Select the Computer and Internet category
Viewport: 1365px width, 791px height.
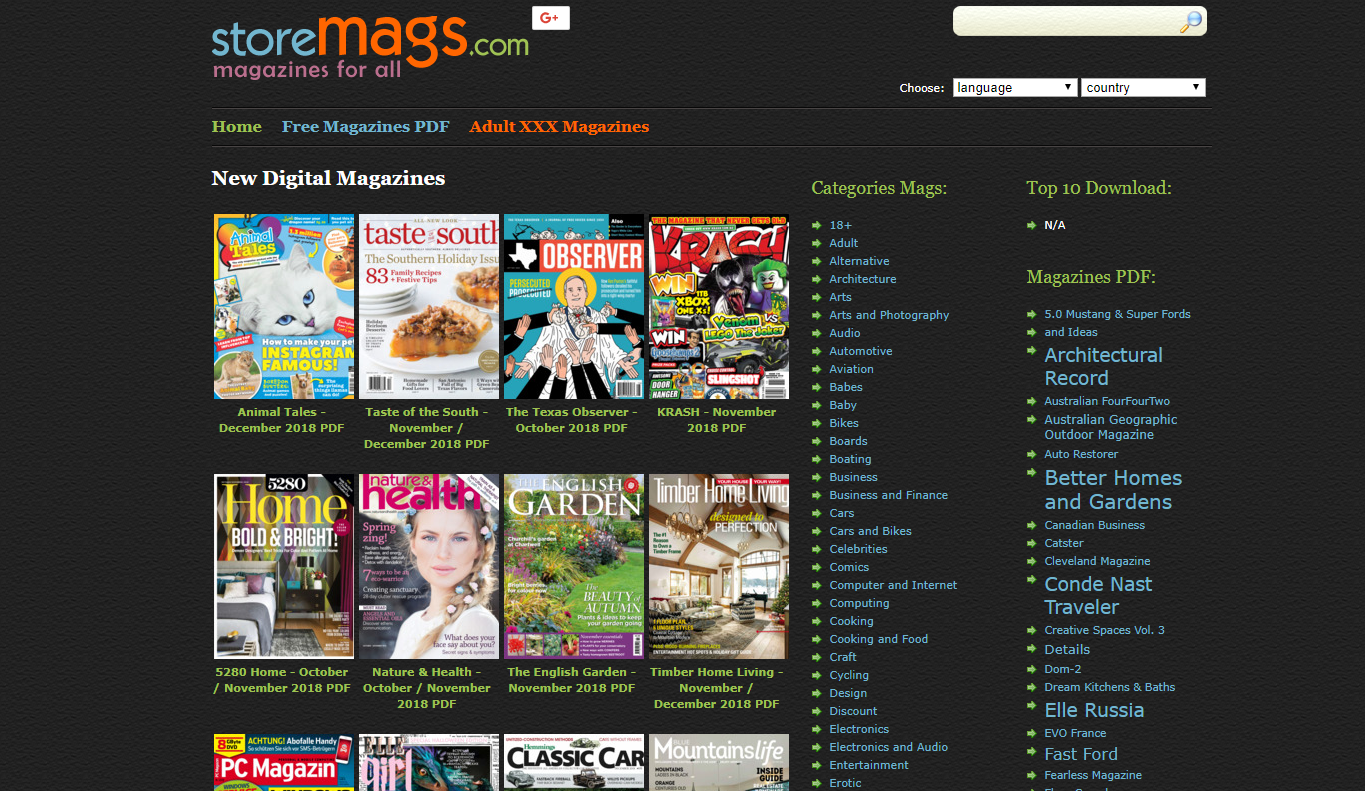893,585
